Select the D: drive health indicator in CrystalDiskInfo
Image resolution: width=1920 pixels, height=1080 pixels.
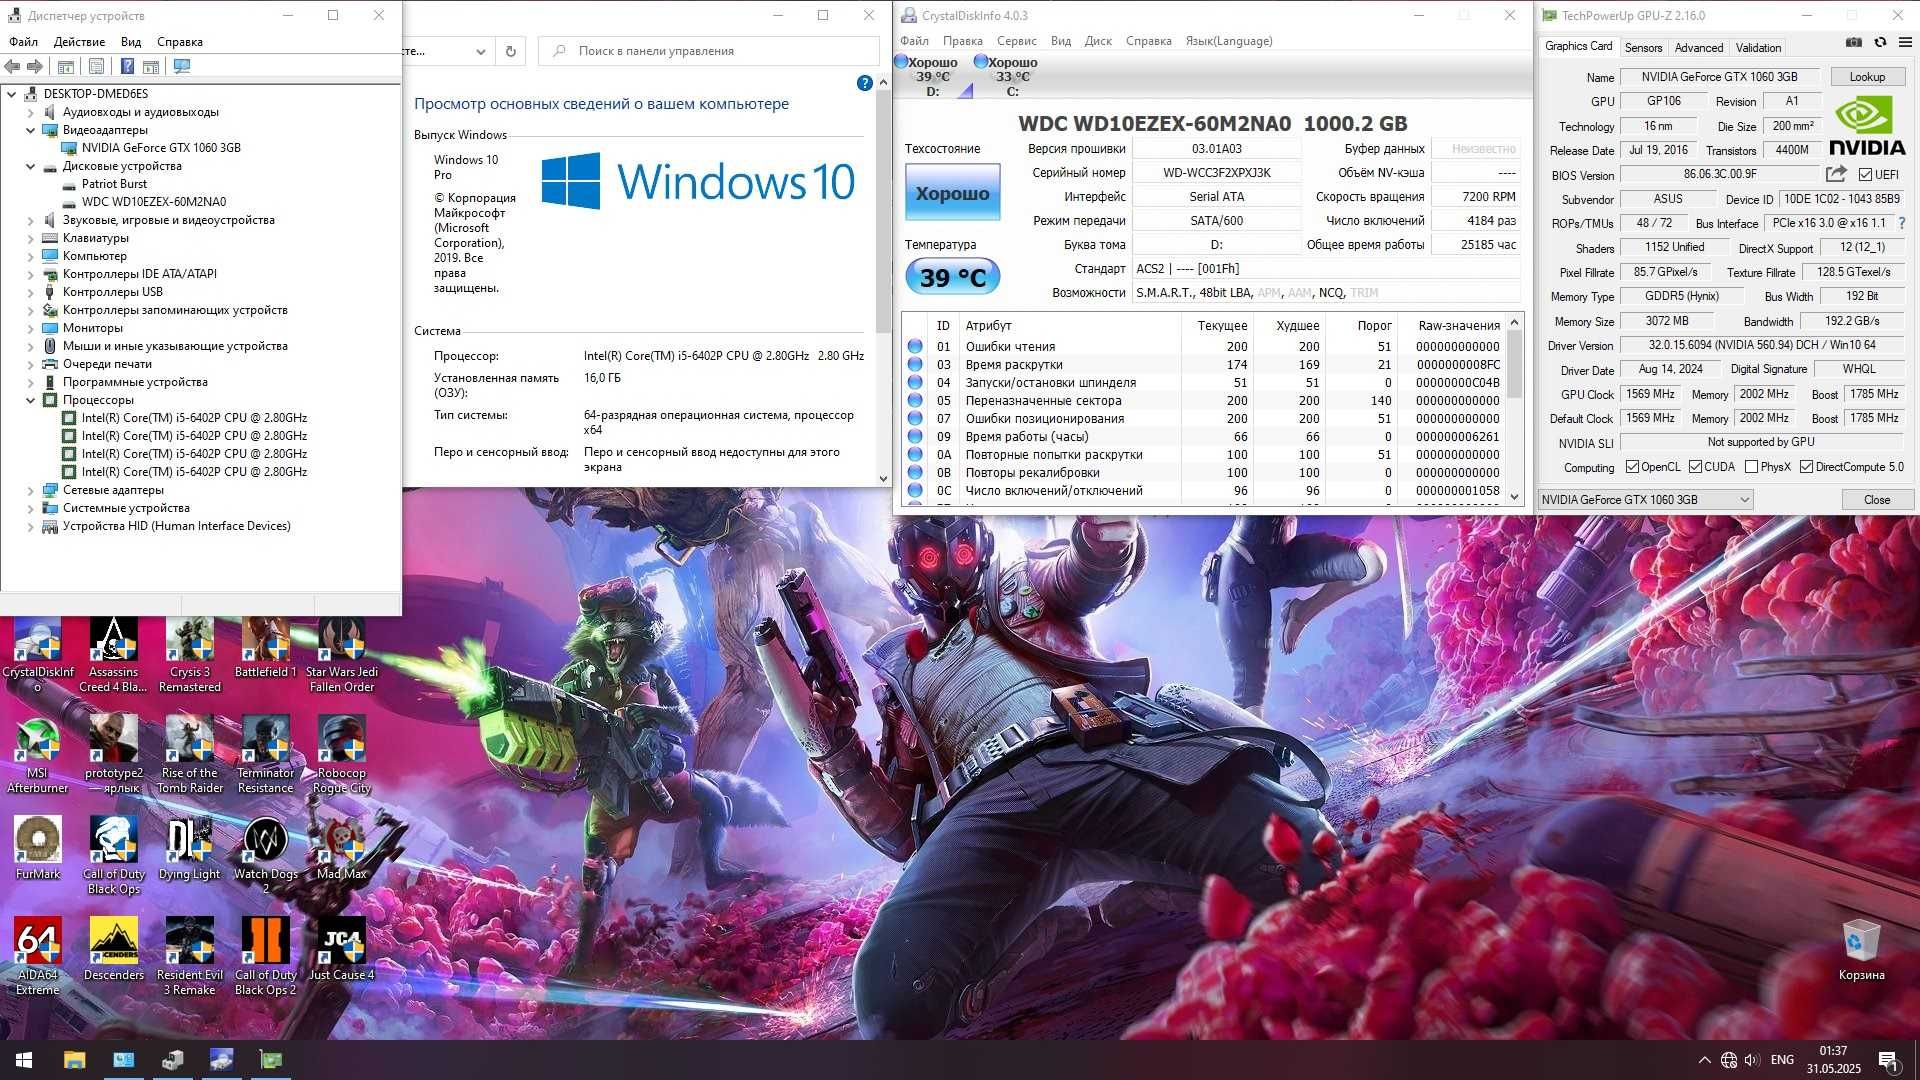pos(932,76)
